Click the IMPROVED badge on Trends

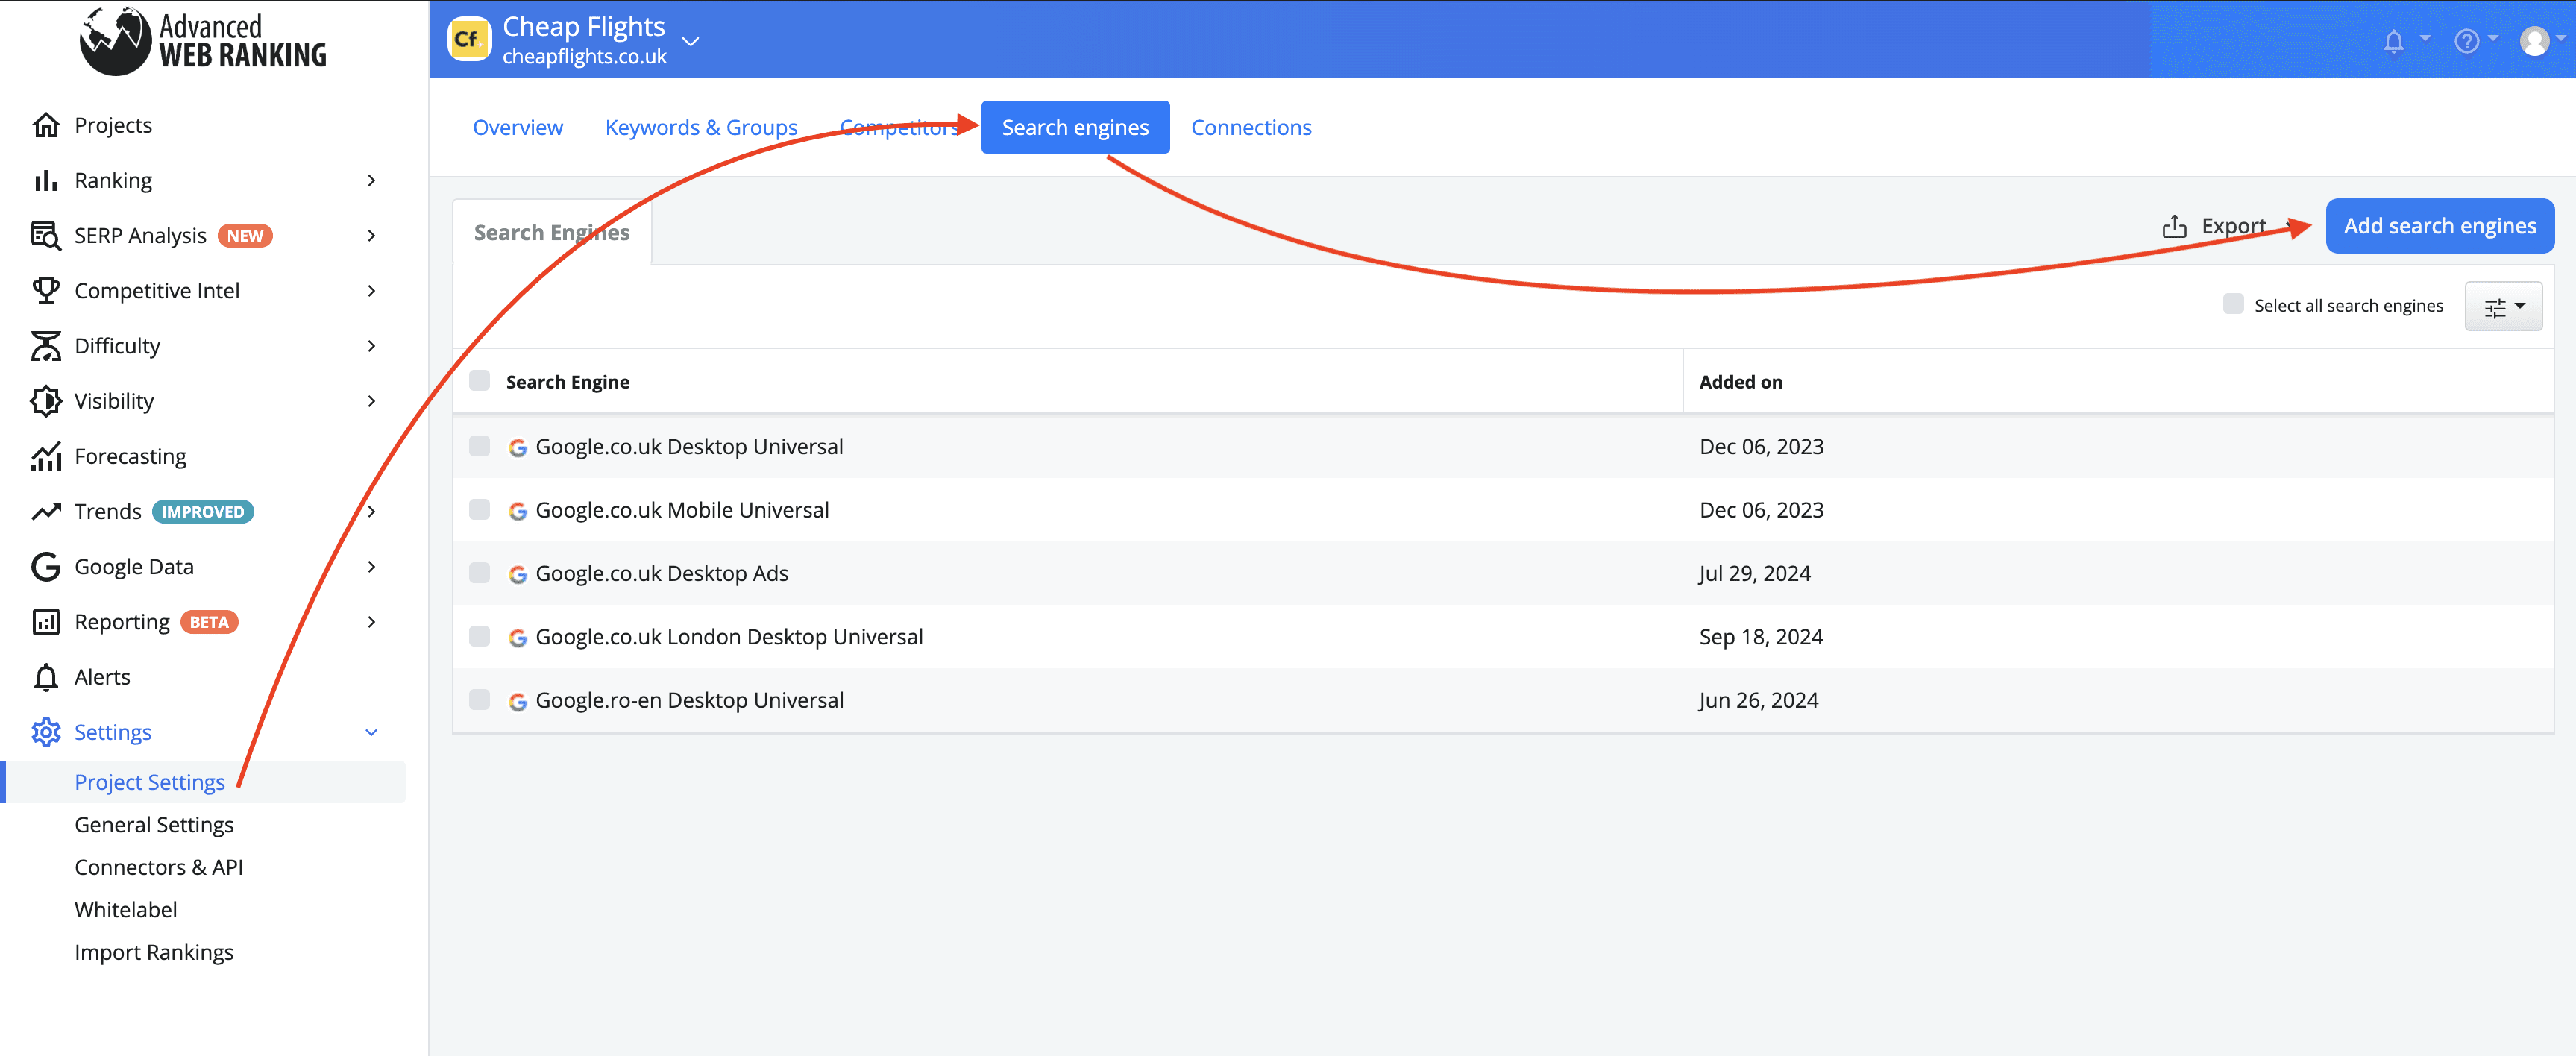203,512
